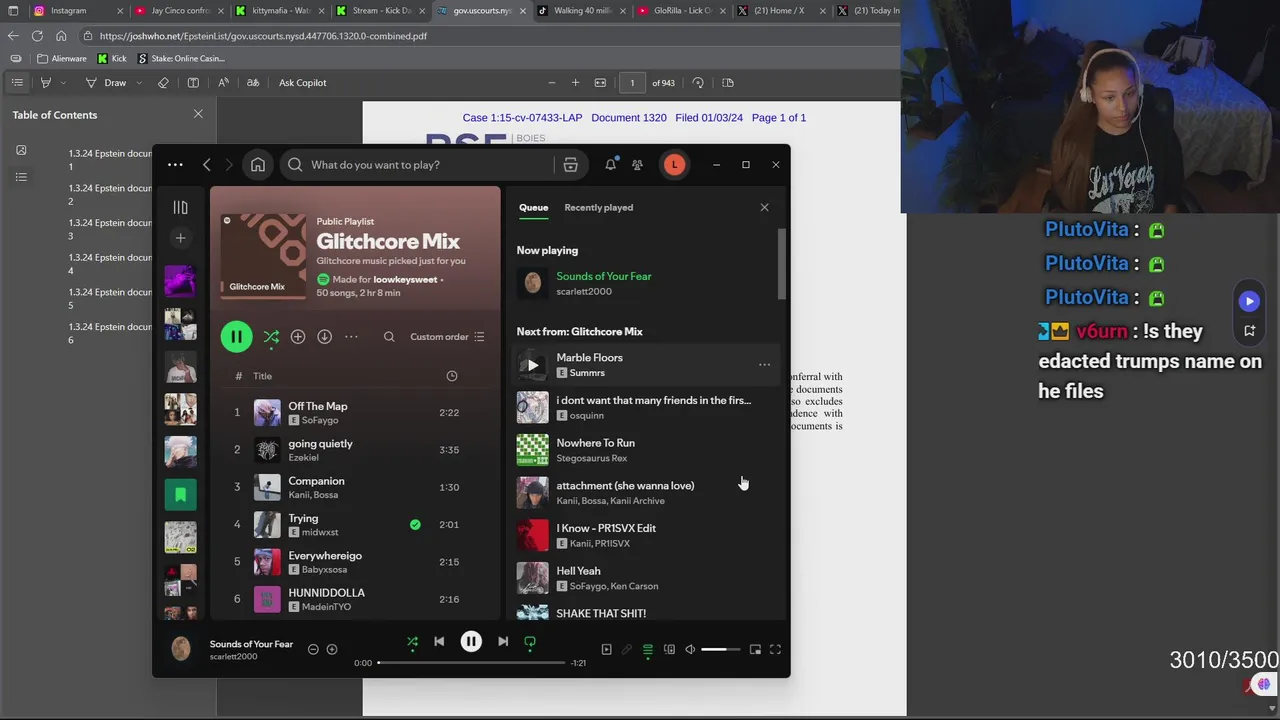Select Hell Yeah in the queue
Image resolution: width=1280 pixels, height=720 pixels.
pos(645,578)
